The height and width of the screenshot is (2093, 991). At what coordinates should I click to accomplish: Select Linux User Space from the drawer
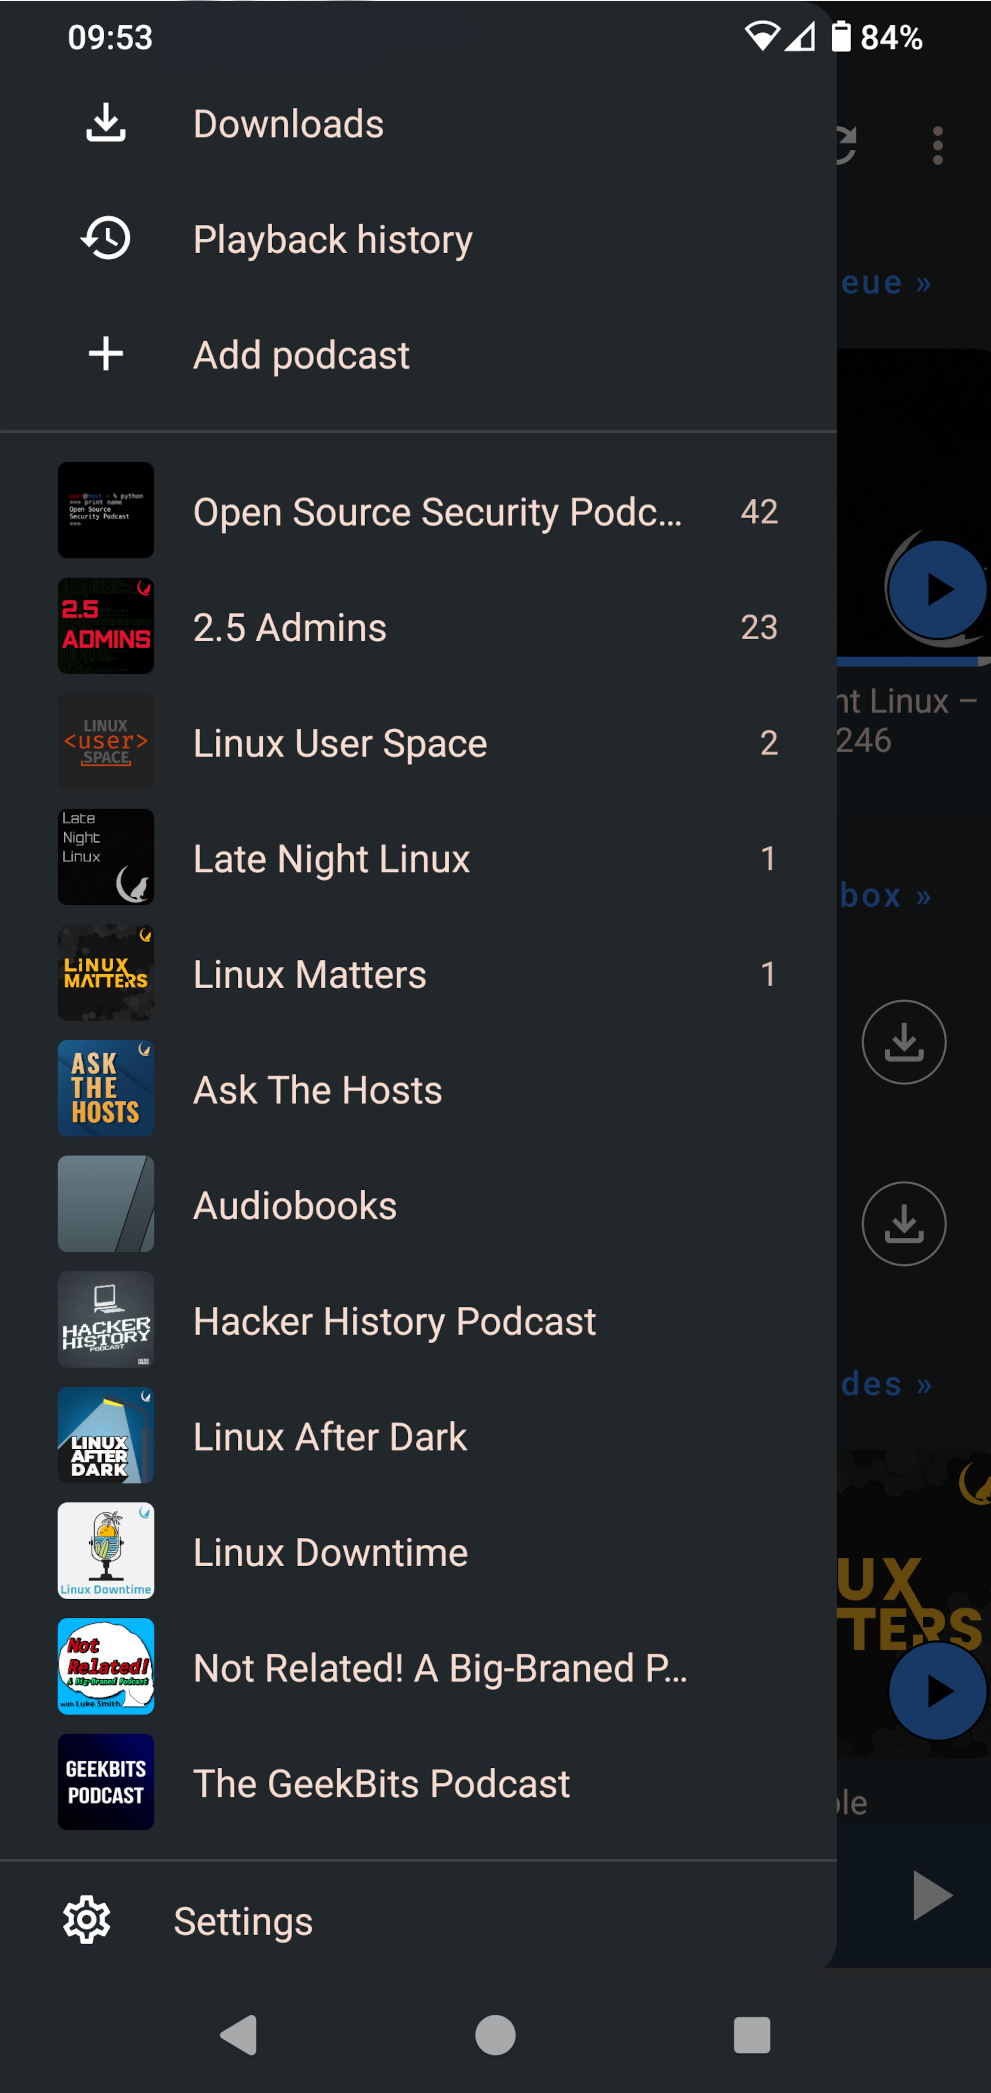[340, 743]
